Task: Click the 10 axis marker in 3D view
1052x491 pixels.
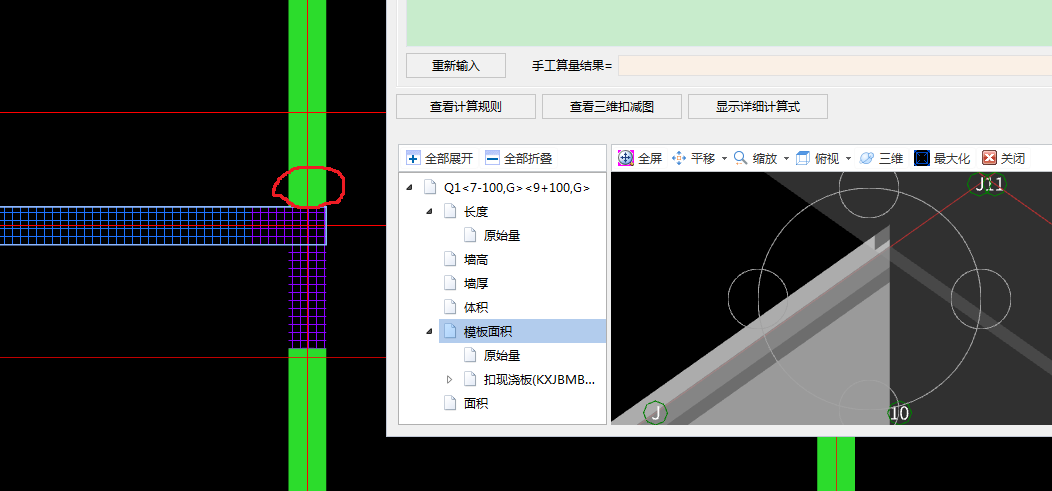Action: (x=899, y=413)
